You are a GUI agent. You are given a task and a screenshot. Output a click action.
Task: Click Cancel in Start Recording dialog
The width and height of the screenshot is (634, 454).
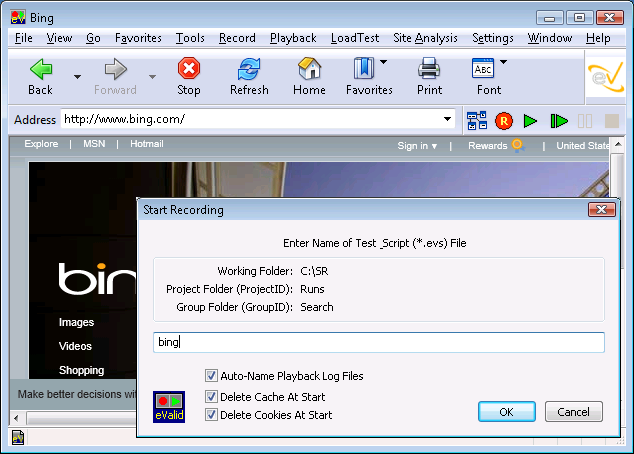pos(573,412)
